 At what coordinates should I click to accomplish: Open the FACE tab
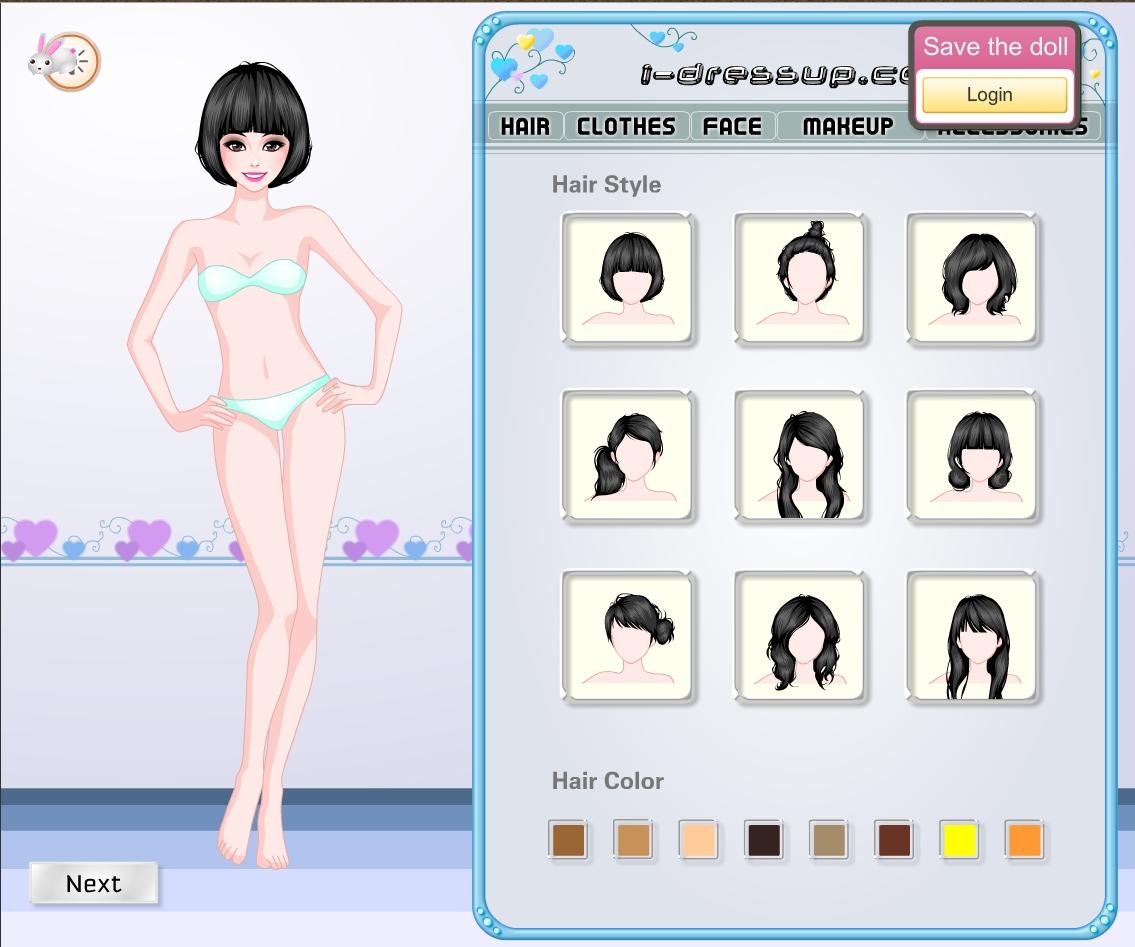click(732, 127)
